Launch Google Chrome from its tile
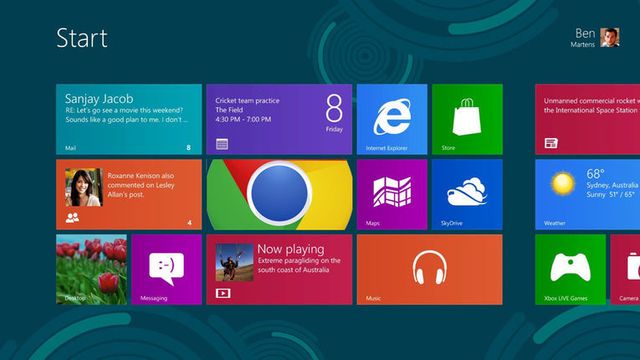Screen dimensions: 640x360 click(x=279, y=194)
